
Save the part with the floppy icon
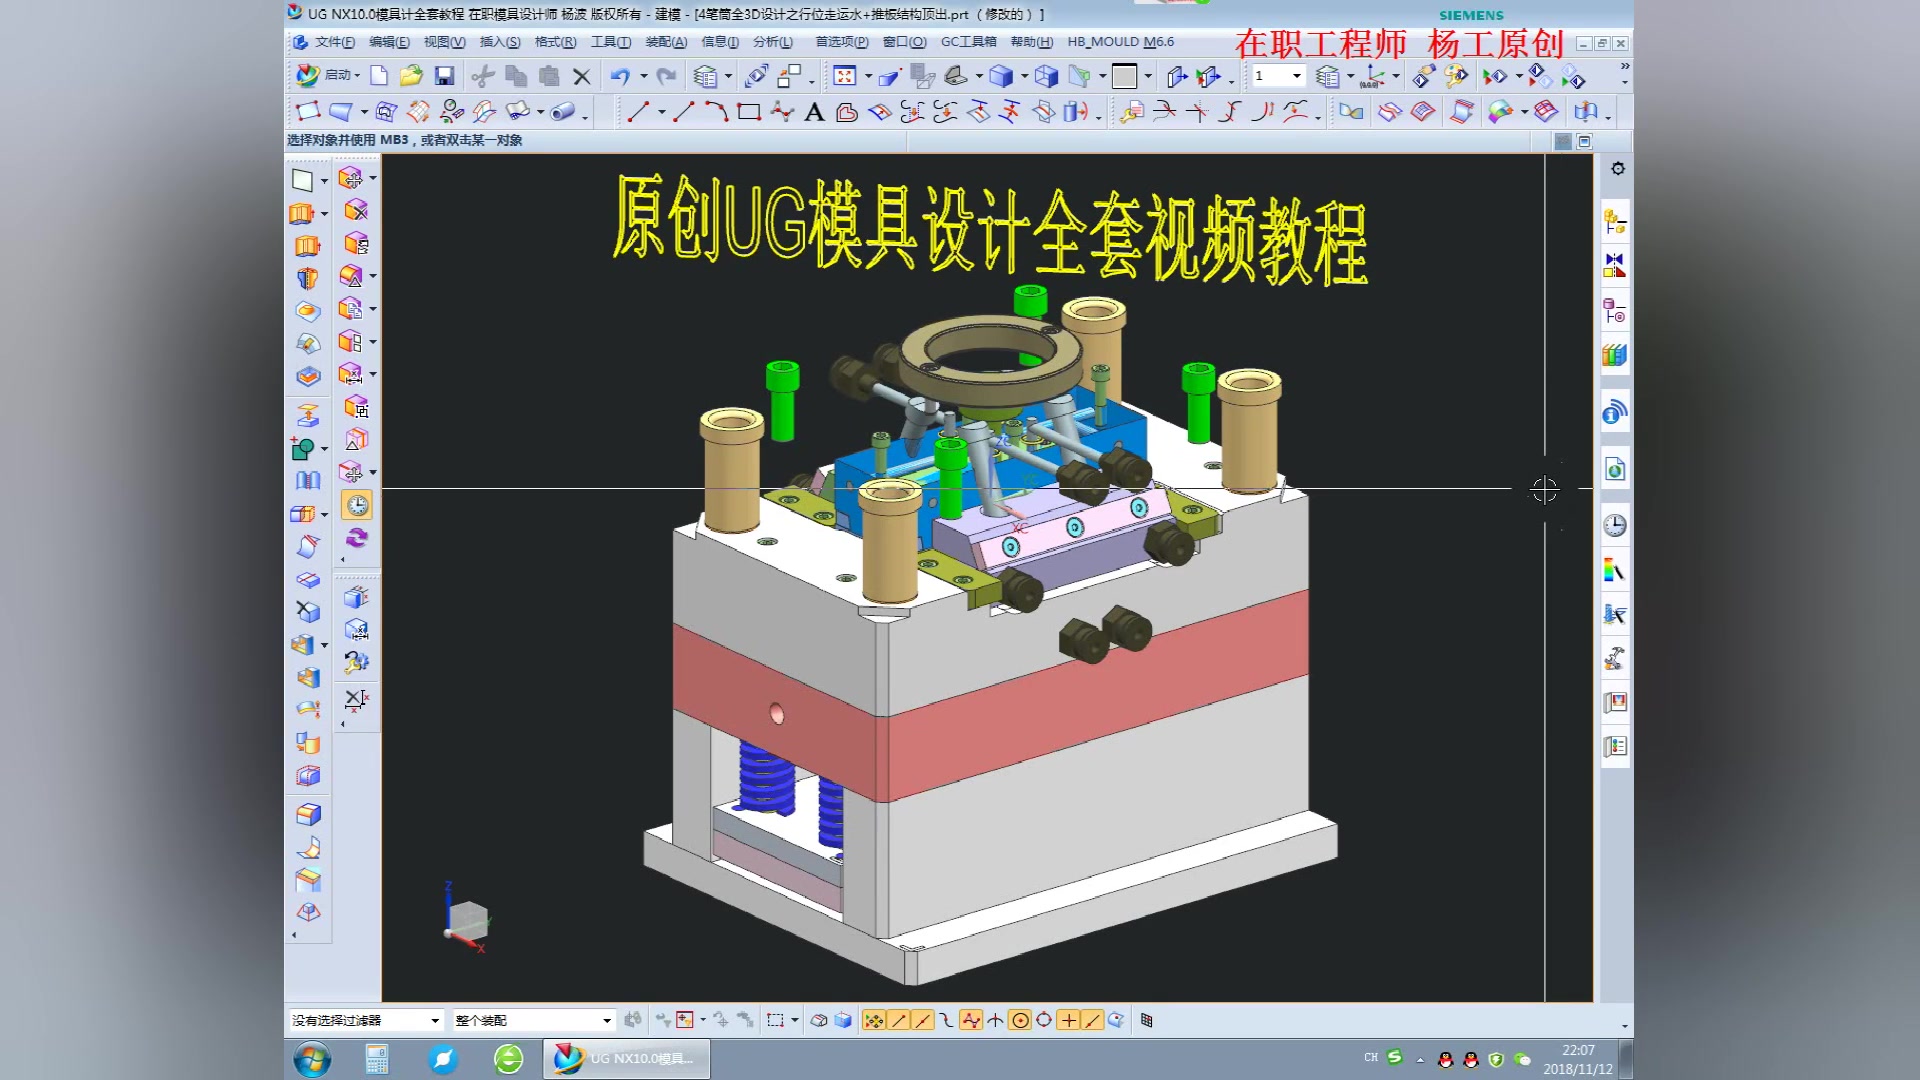click(444, 76)
